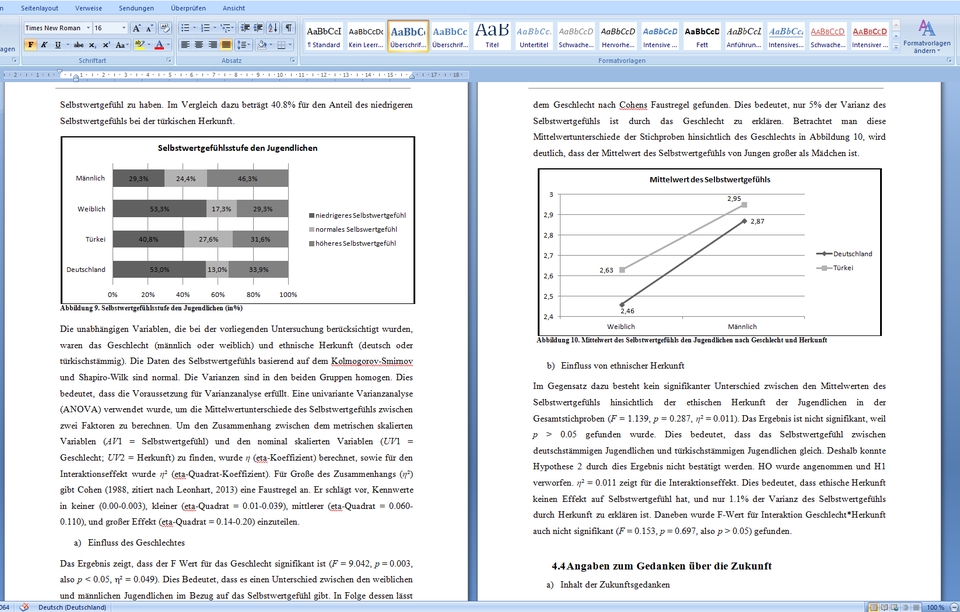
Task: Select the Selbstwertgefühlsstufe bar chart
Action: (x=238, y=220)
